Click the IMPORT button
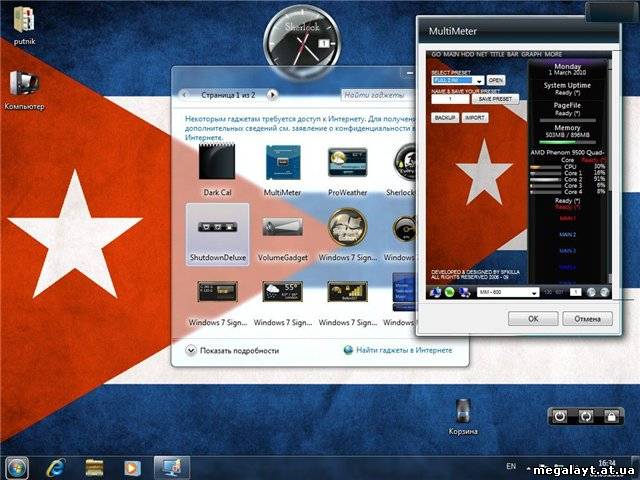The height and width of the screenshot is (480, 640). (x=474, y=118)
